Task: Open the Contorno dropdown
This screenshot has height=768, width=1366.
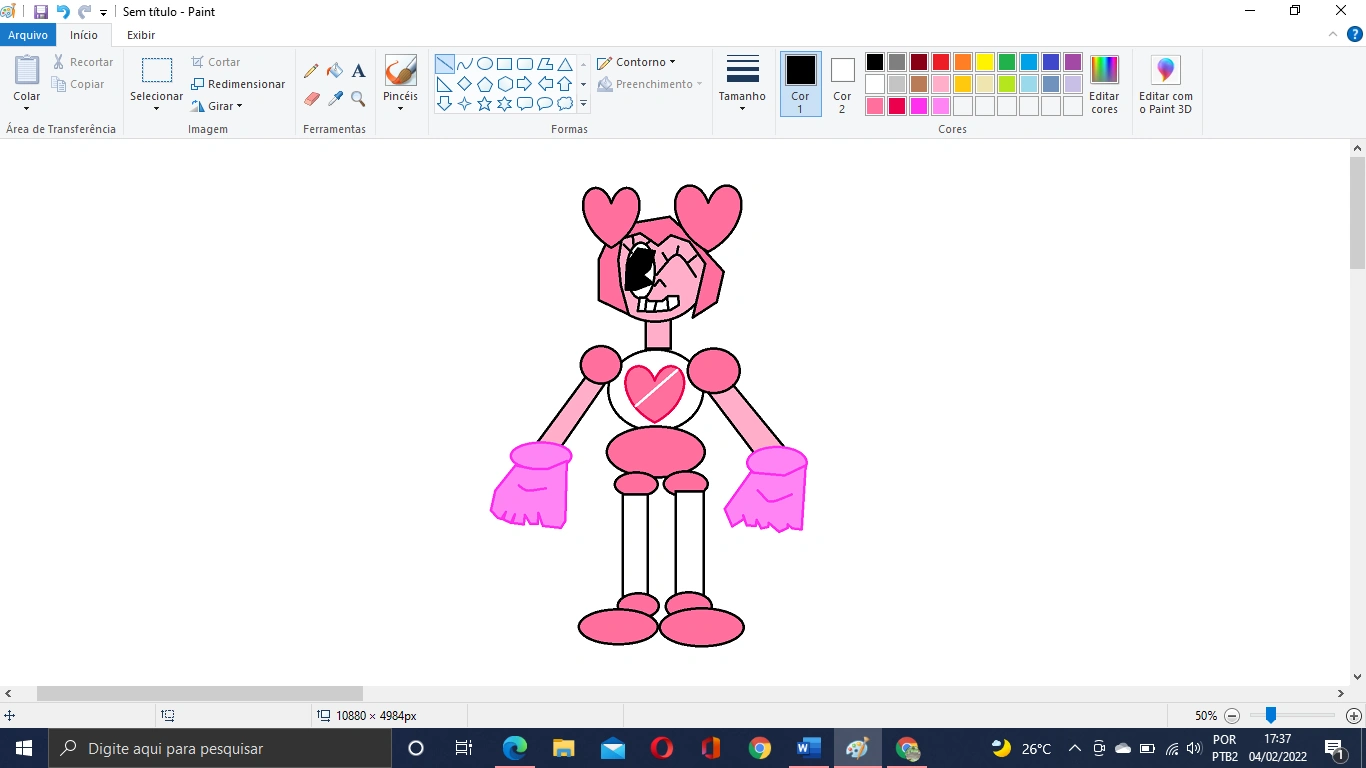Action: point(636,61)
